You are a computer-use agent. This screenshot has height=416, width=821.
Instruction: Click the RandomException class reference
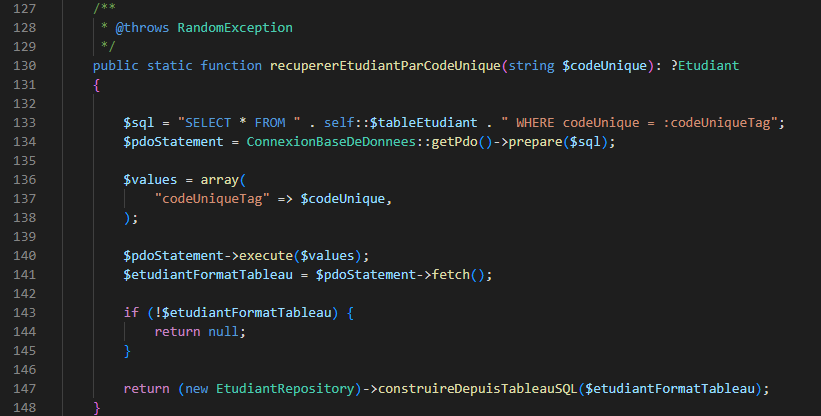point(235,28)
